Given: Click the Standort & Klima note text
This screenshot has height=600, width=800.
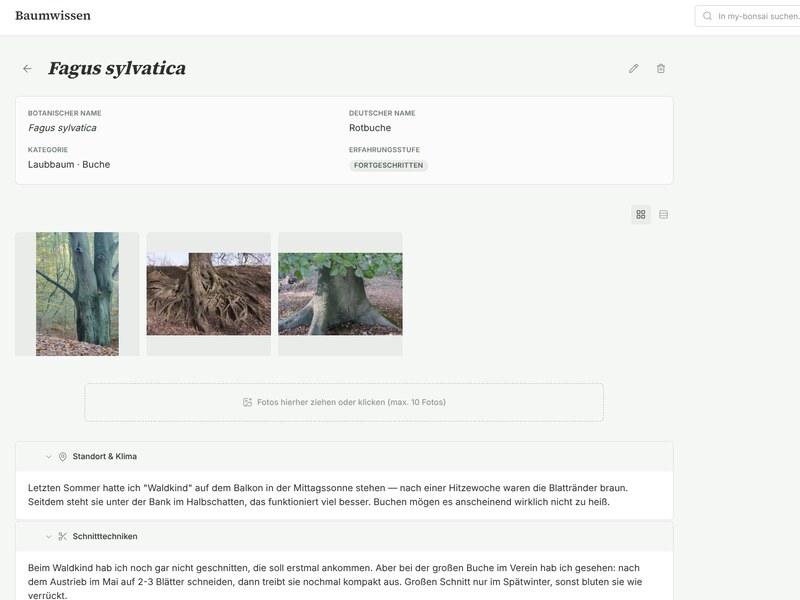Looking at the screenshot, I should [x=328, y=495].
